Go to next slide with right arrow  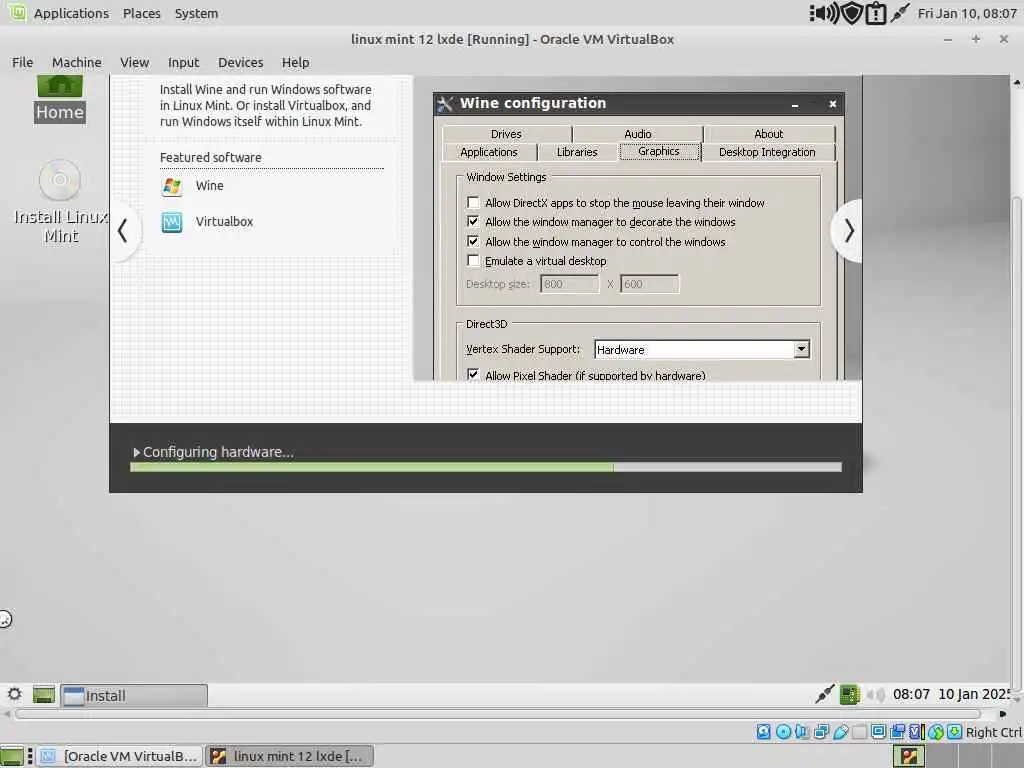click(848, 231)
